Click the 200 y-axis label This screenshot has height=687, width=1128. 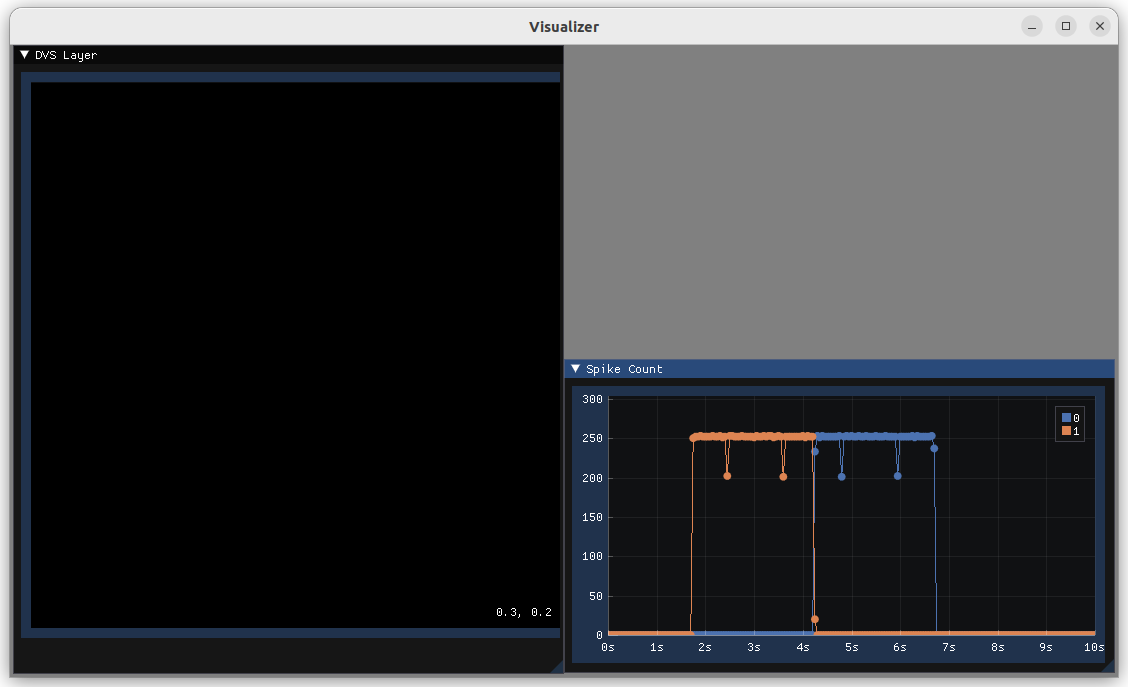coord(592,478)
